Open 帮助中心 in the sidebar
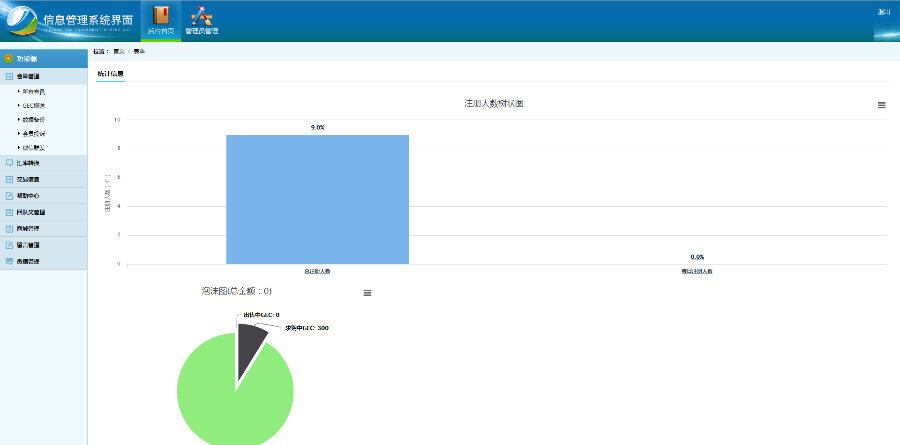The image size is (900, 445). pos(44,196)
